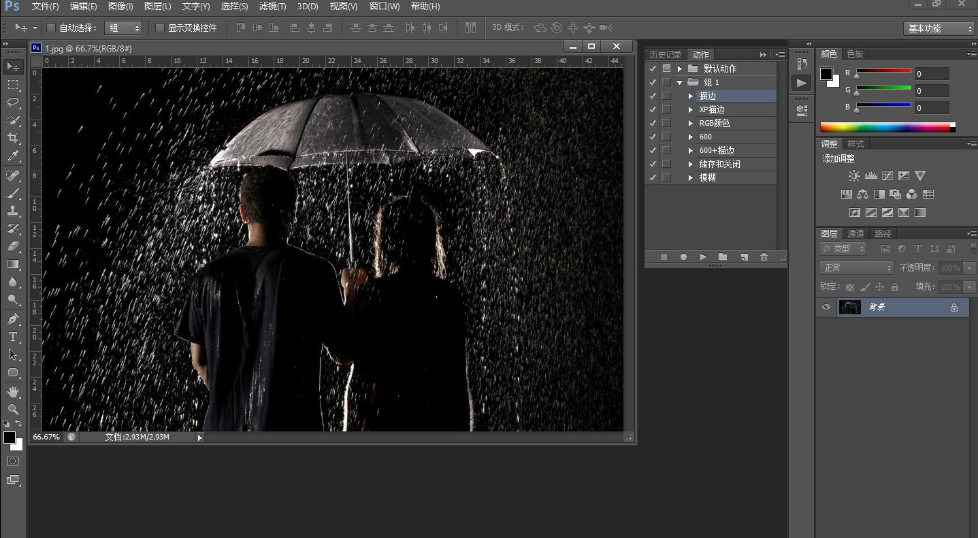Click the trash icon in Actions panel
The image size is (978, 538).
coord(764,257)
